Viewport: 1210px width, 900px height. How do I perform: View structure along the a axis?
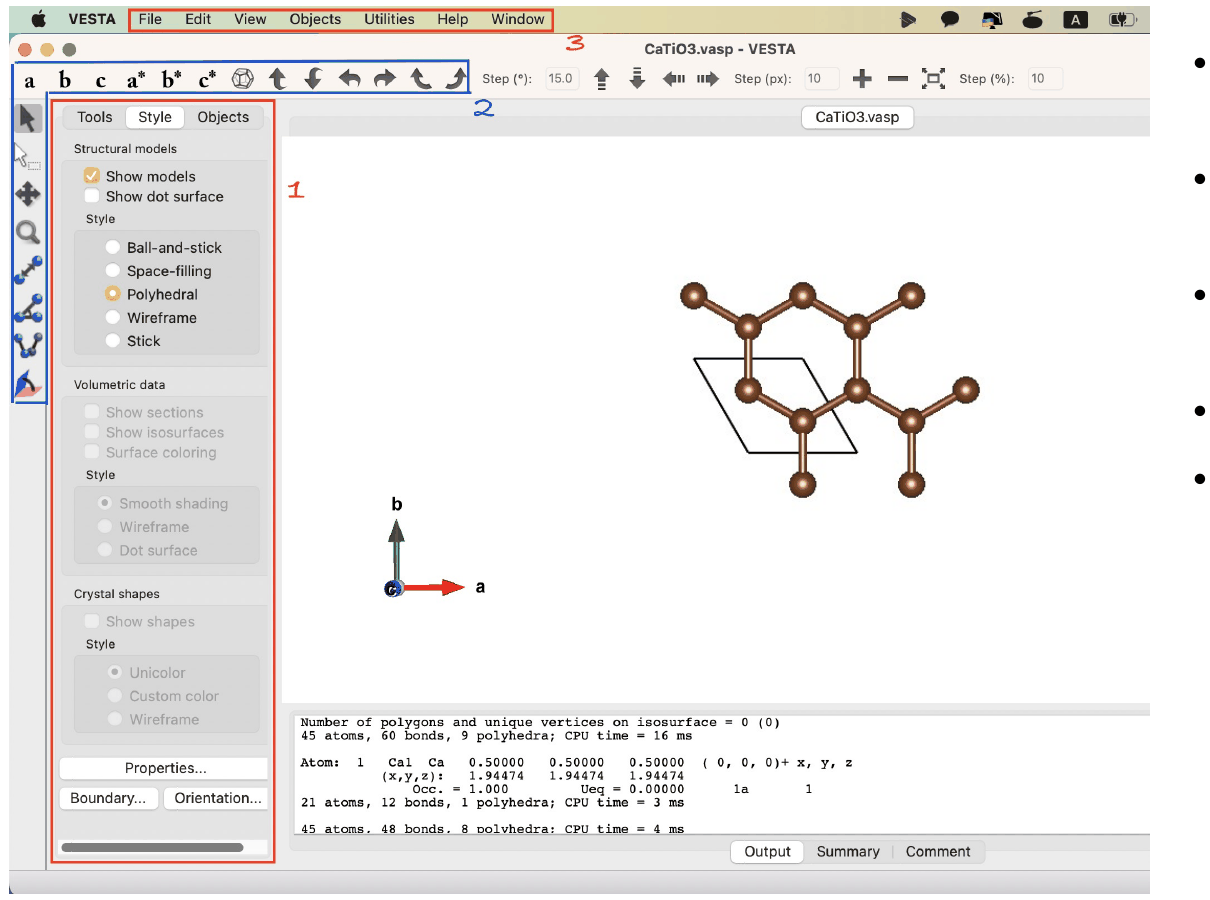pyautogui.click(x=30, y=82)
